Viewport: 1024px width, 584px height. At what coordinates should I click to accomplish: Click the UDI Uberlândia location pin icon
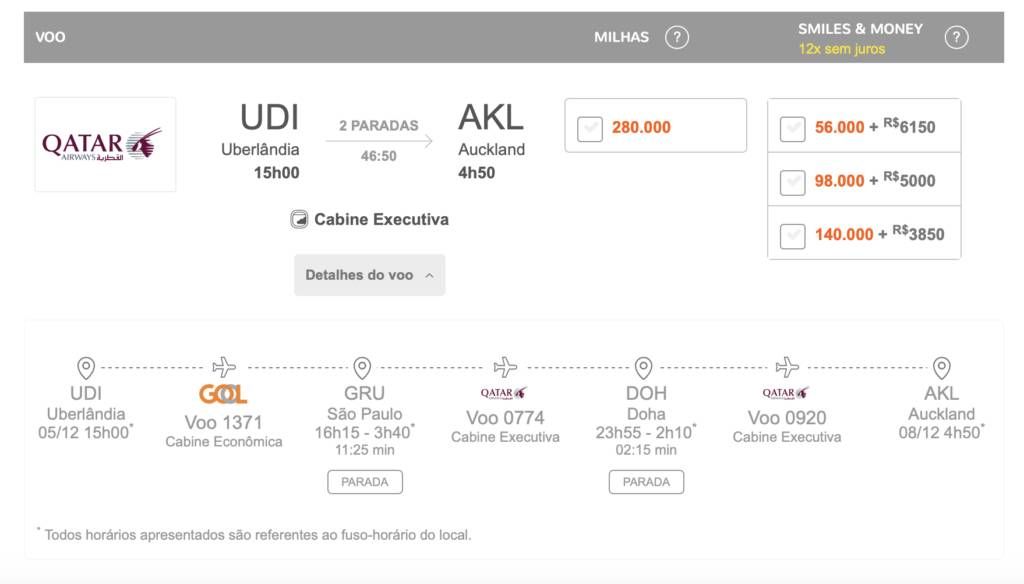86,368
